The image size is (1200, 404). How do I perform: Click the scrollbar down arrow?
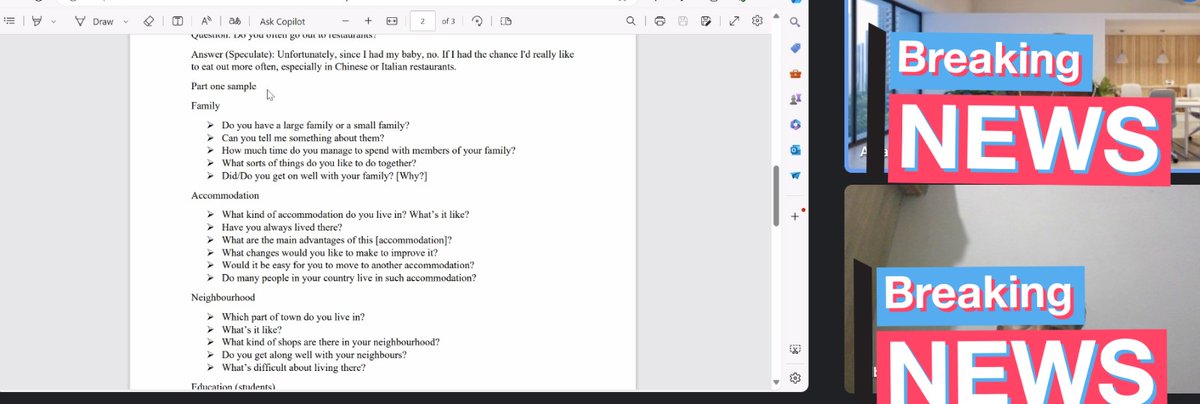click(x=775, y=382)
